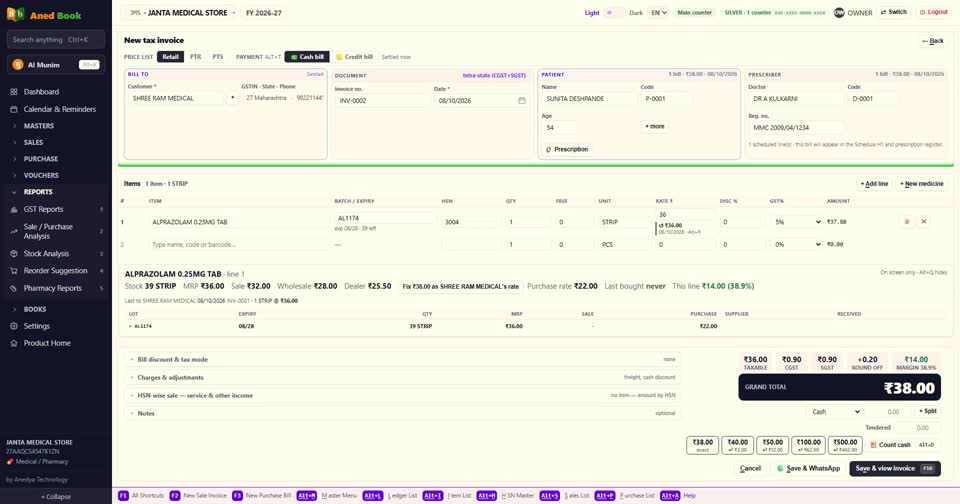Image resolution: width=960 pixels, height=504 pixels.
Task: Click the Cancel button
Action: [x=750, y=468]
